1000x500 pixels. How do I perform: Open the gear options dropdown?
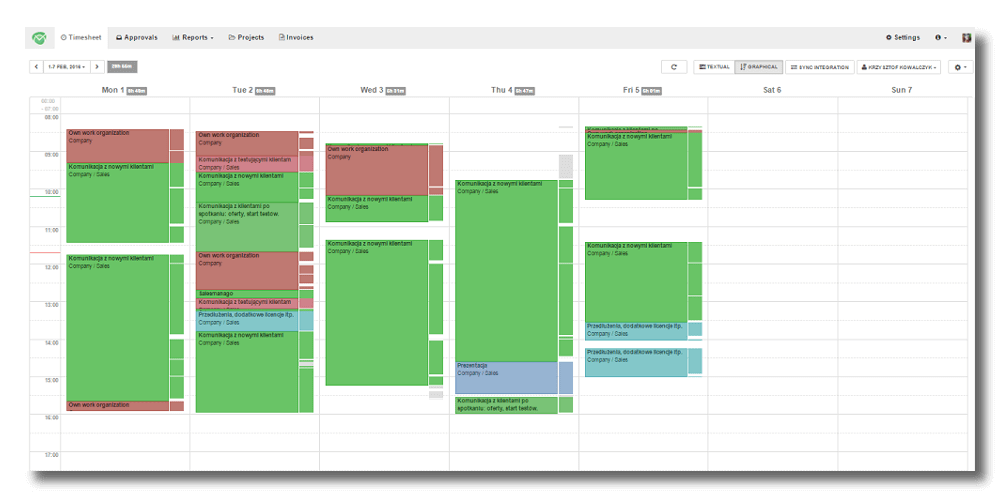click(960, 66)
